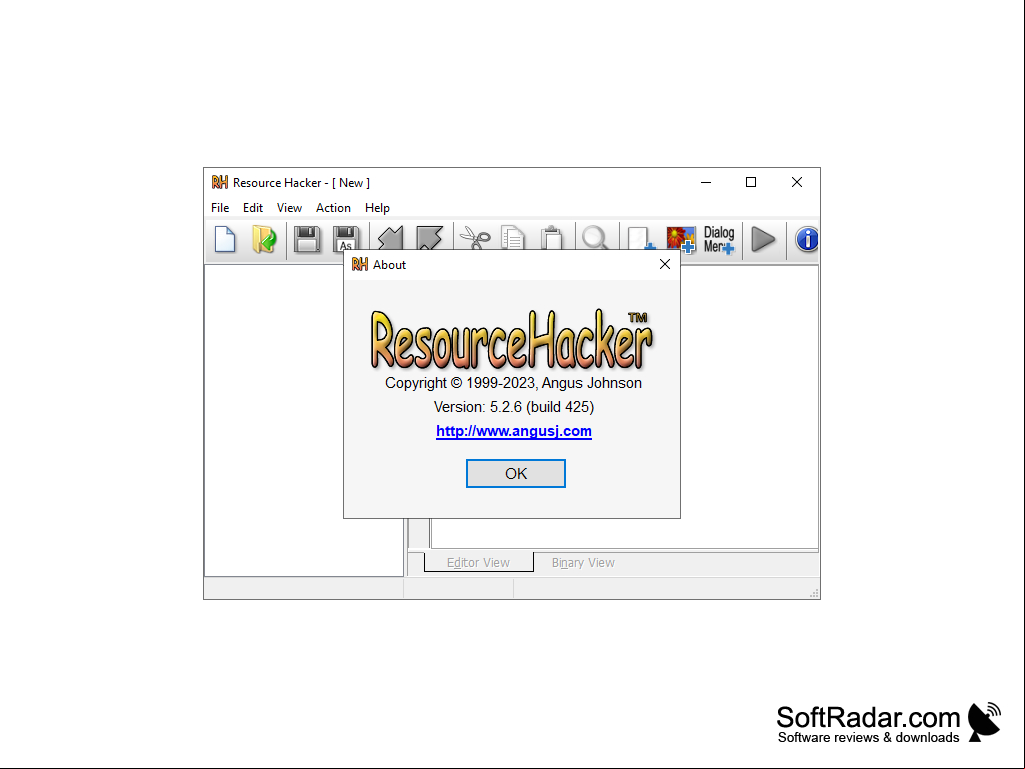This screenshot has height=769, width=1025.
Task: Open the http://www.angusj.com link
Action: tap(514, 432)
